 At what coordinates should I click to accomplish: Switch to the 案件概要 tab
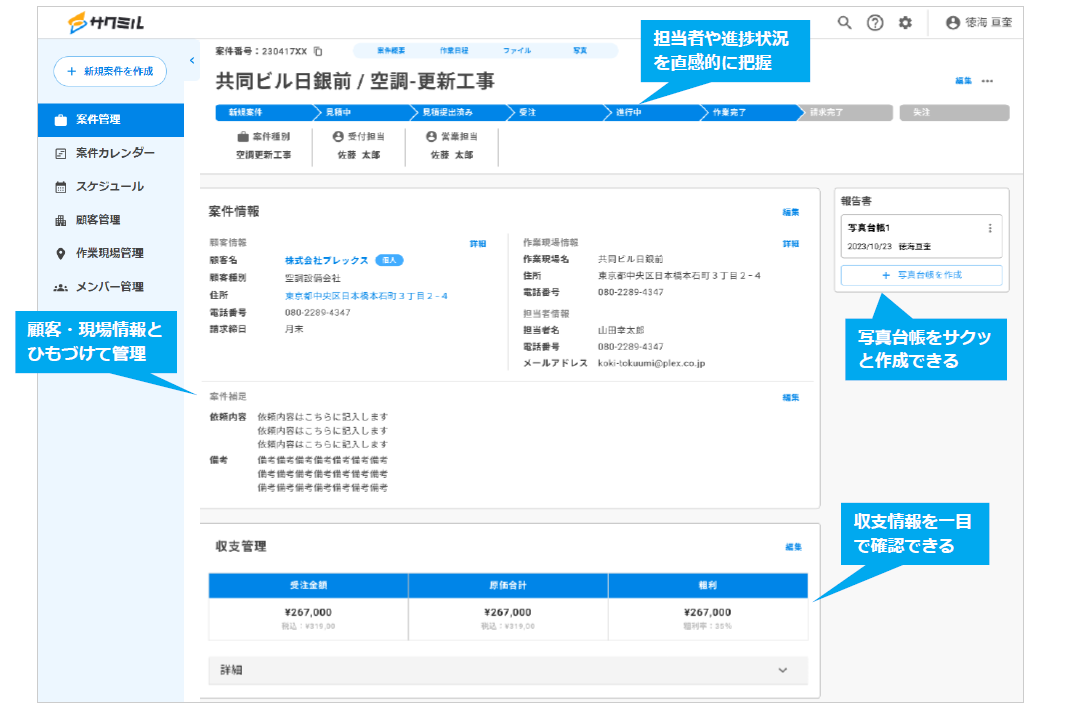[x=391, y=51]
